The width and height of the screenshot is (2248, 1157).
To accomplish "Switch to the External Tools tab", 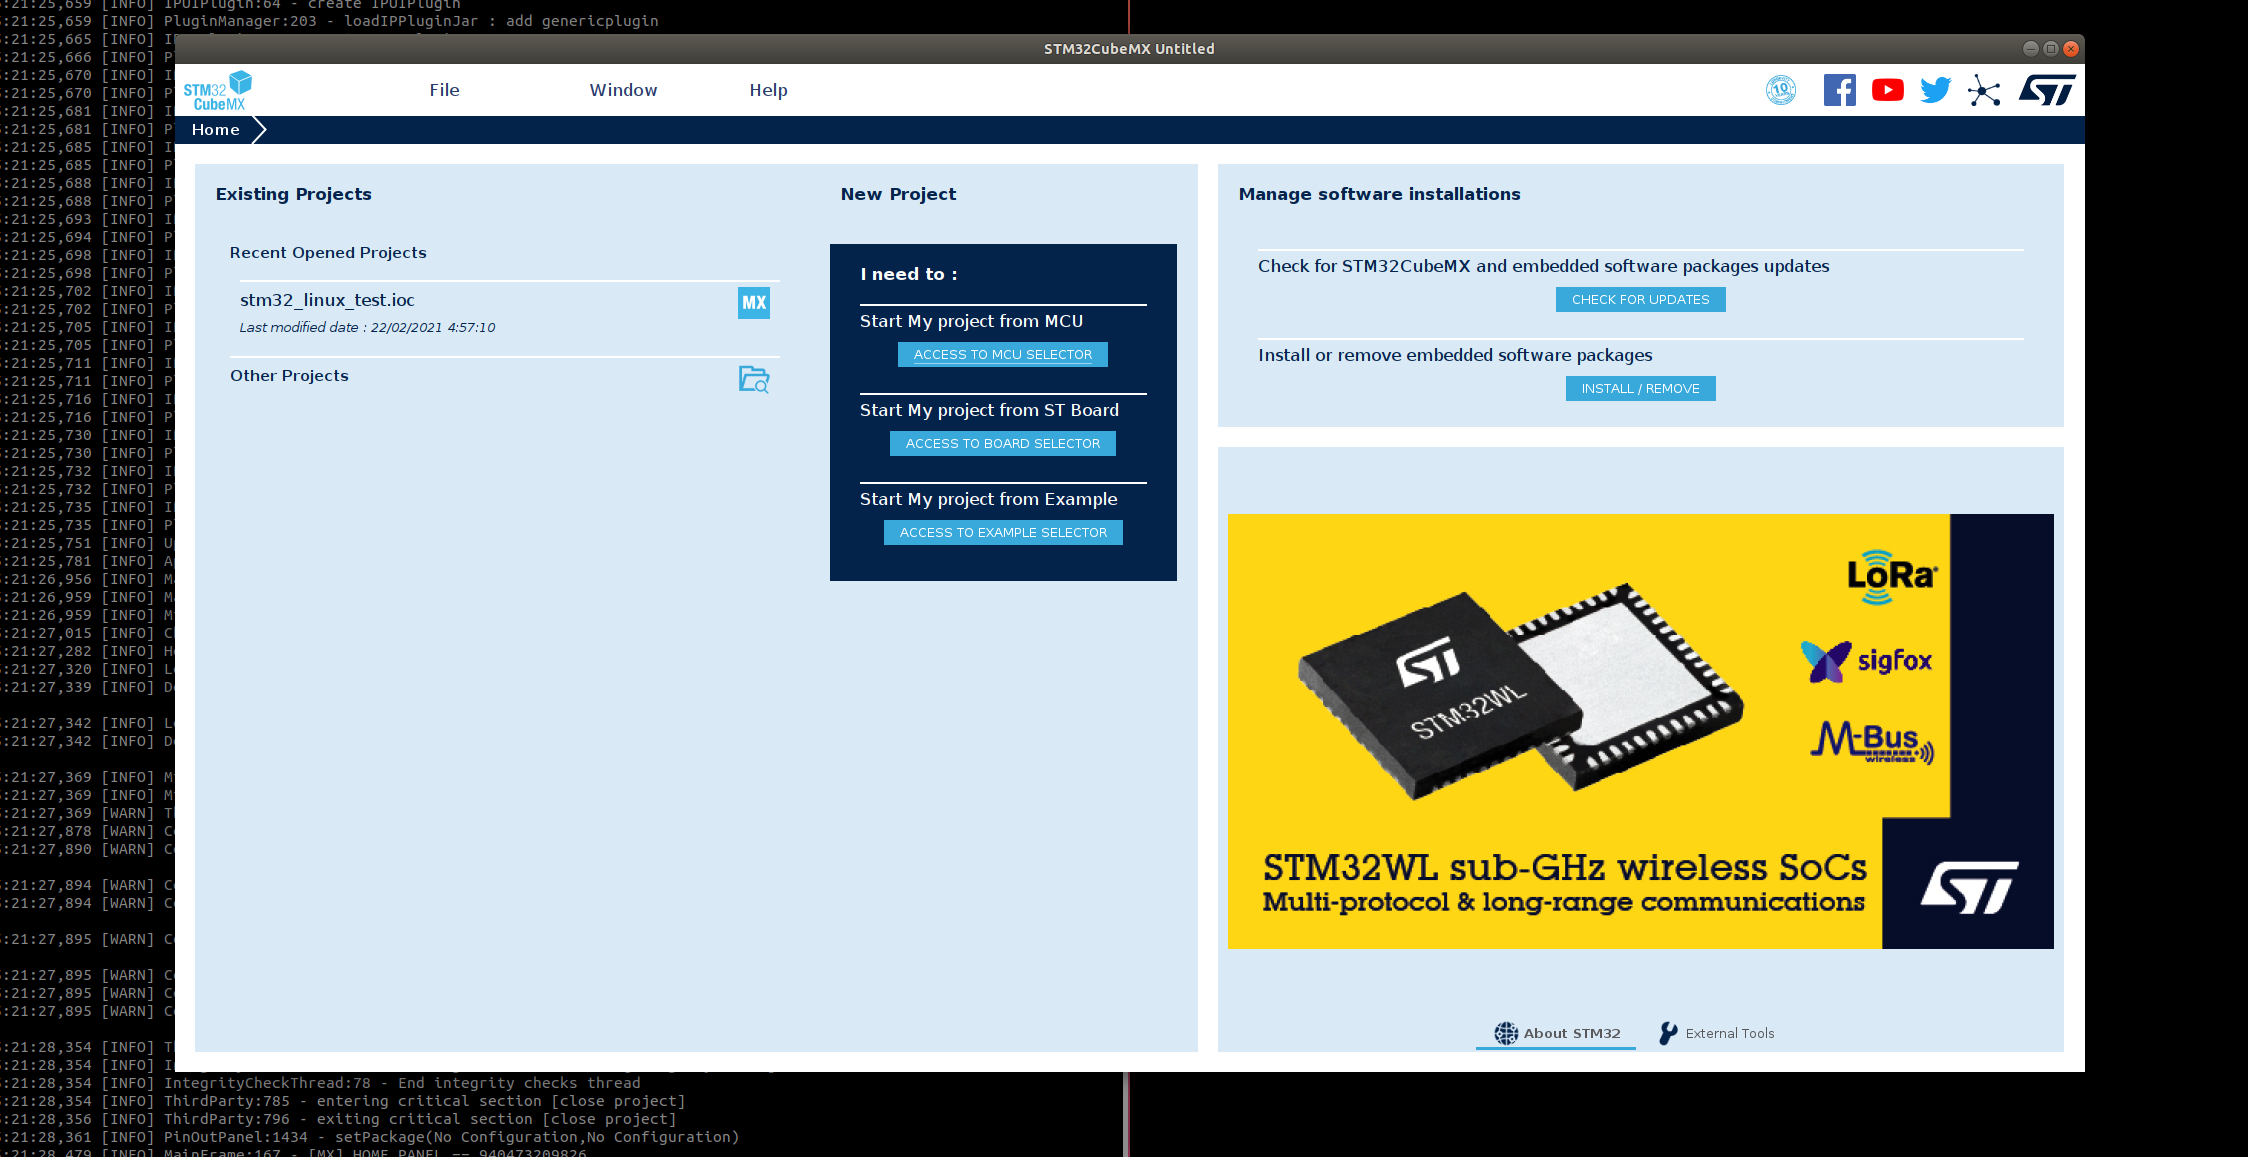I will 1717,1033.
